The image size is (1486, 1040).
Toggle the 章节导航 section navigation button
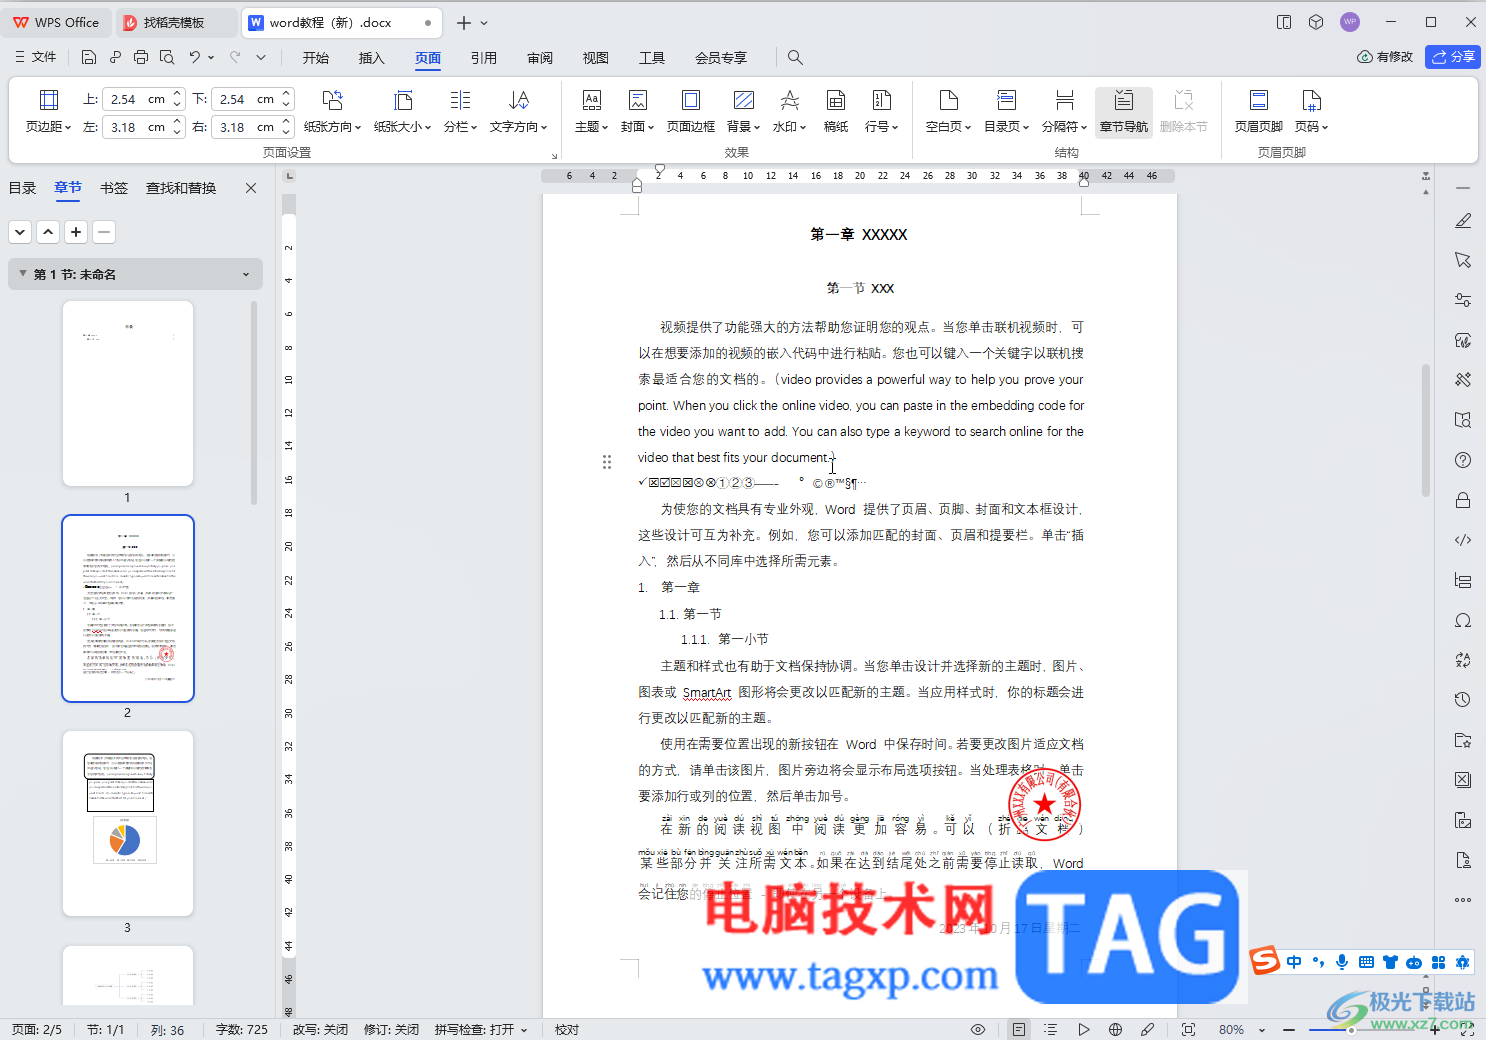point(1124,111)
